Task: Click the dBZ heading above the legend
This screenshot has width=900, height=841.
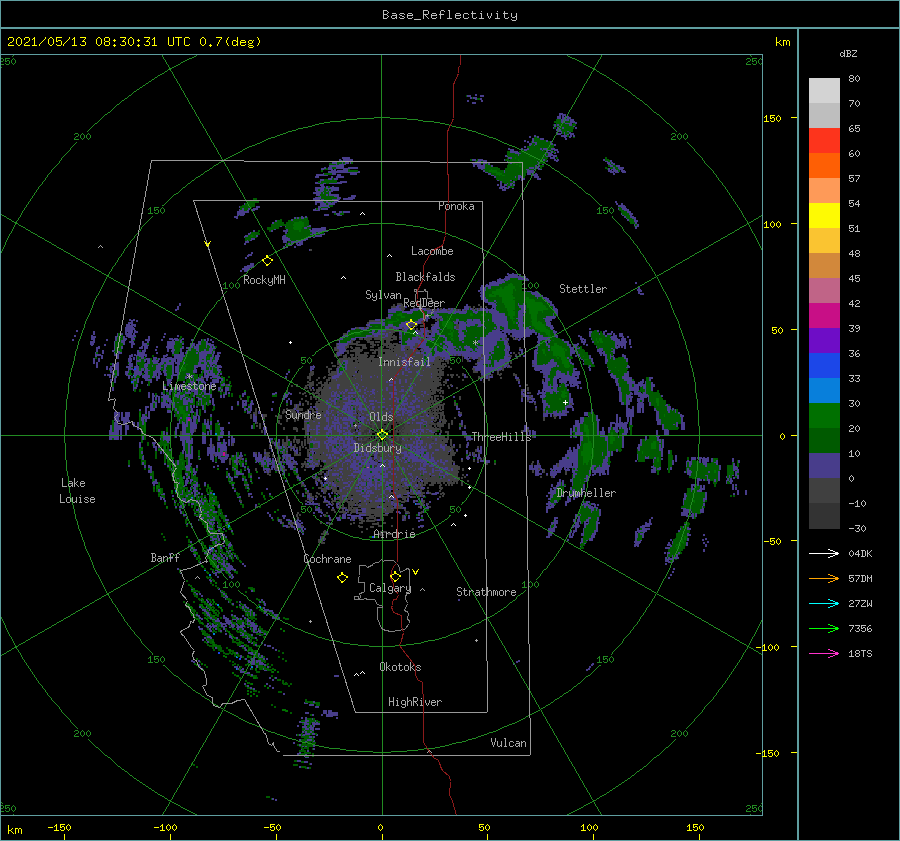Action: [848, 53]
